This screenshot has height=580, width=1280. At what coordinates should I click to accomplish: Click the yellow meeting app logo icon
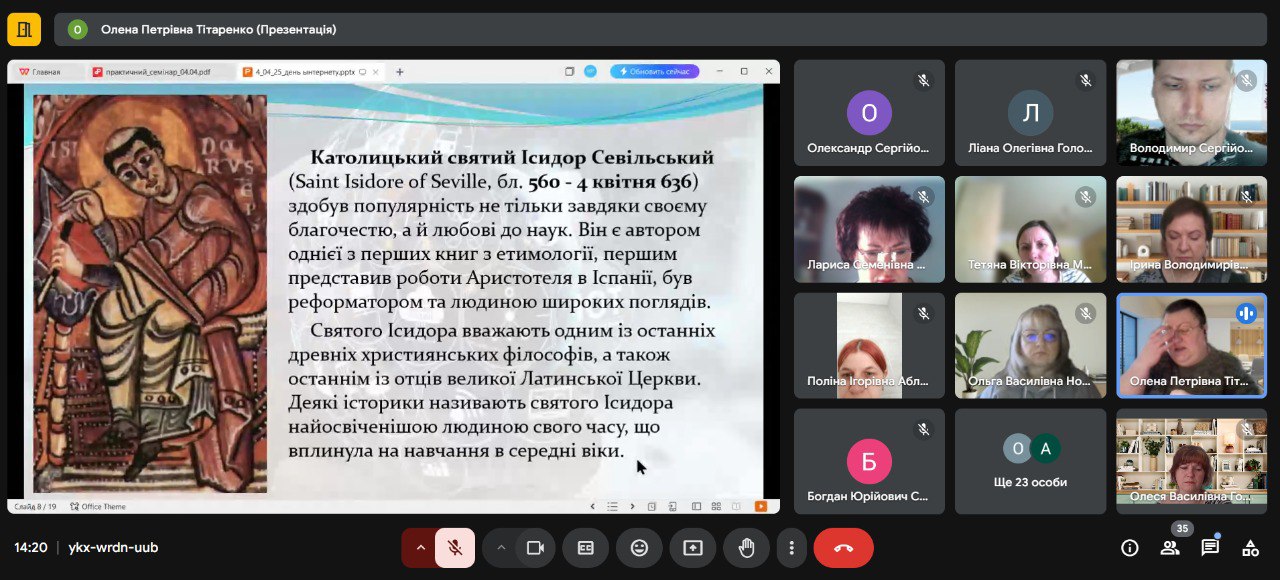24,29
